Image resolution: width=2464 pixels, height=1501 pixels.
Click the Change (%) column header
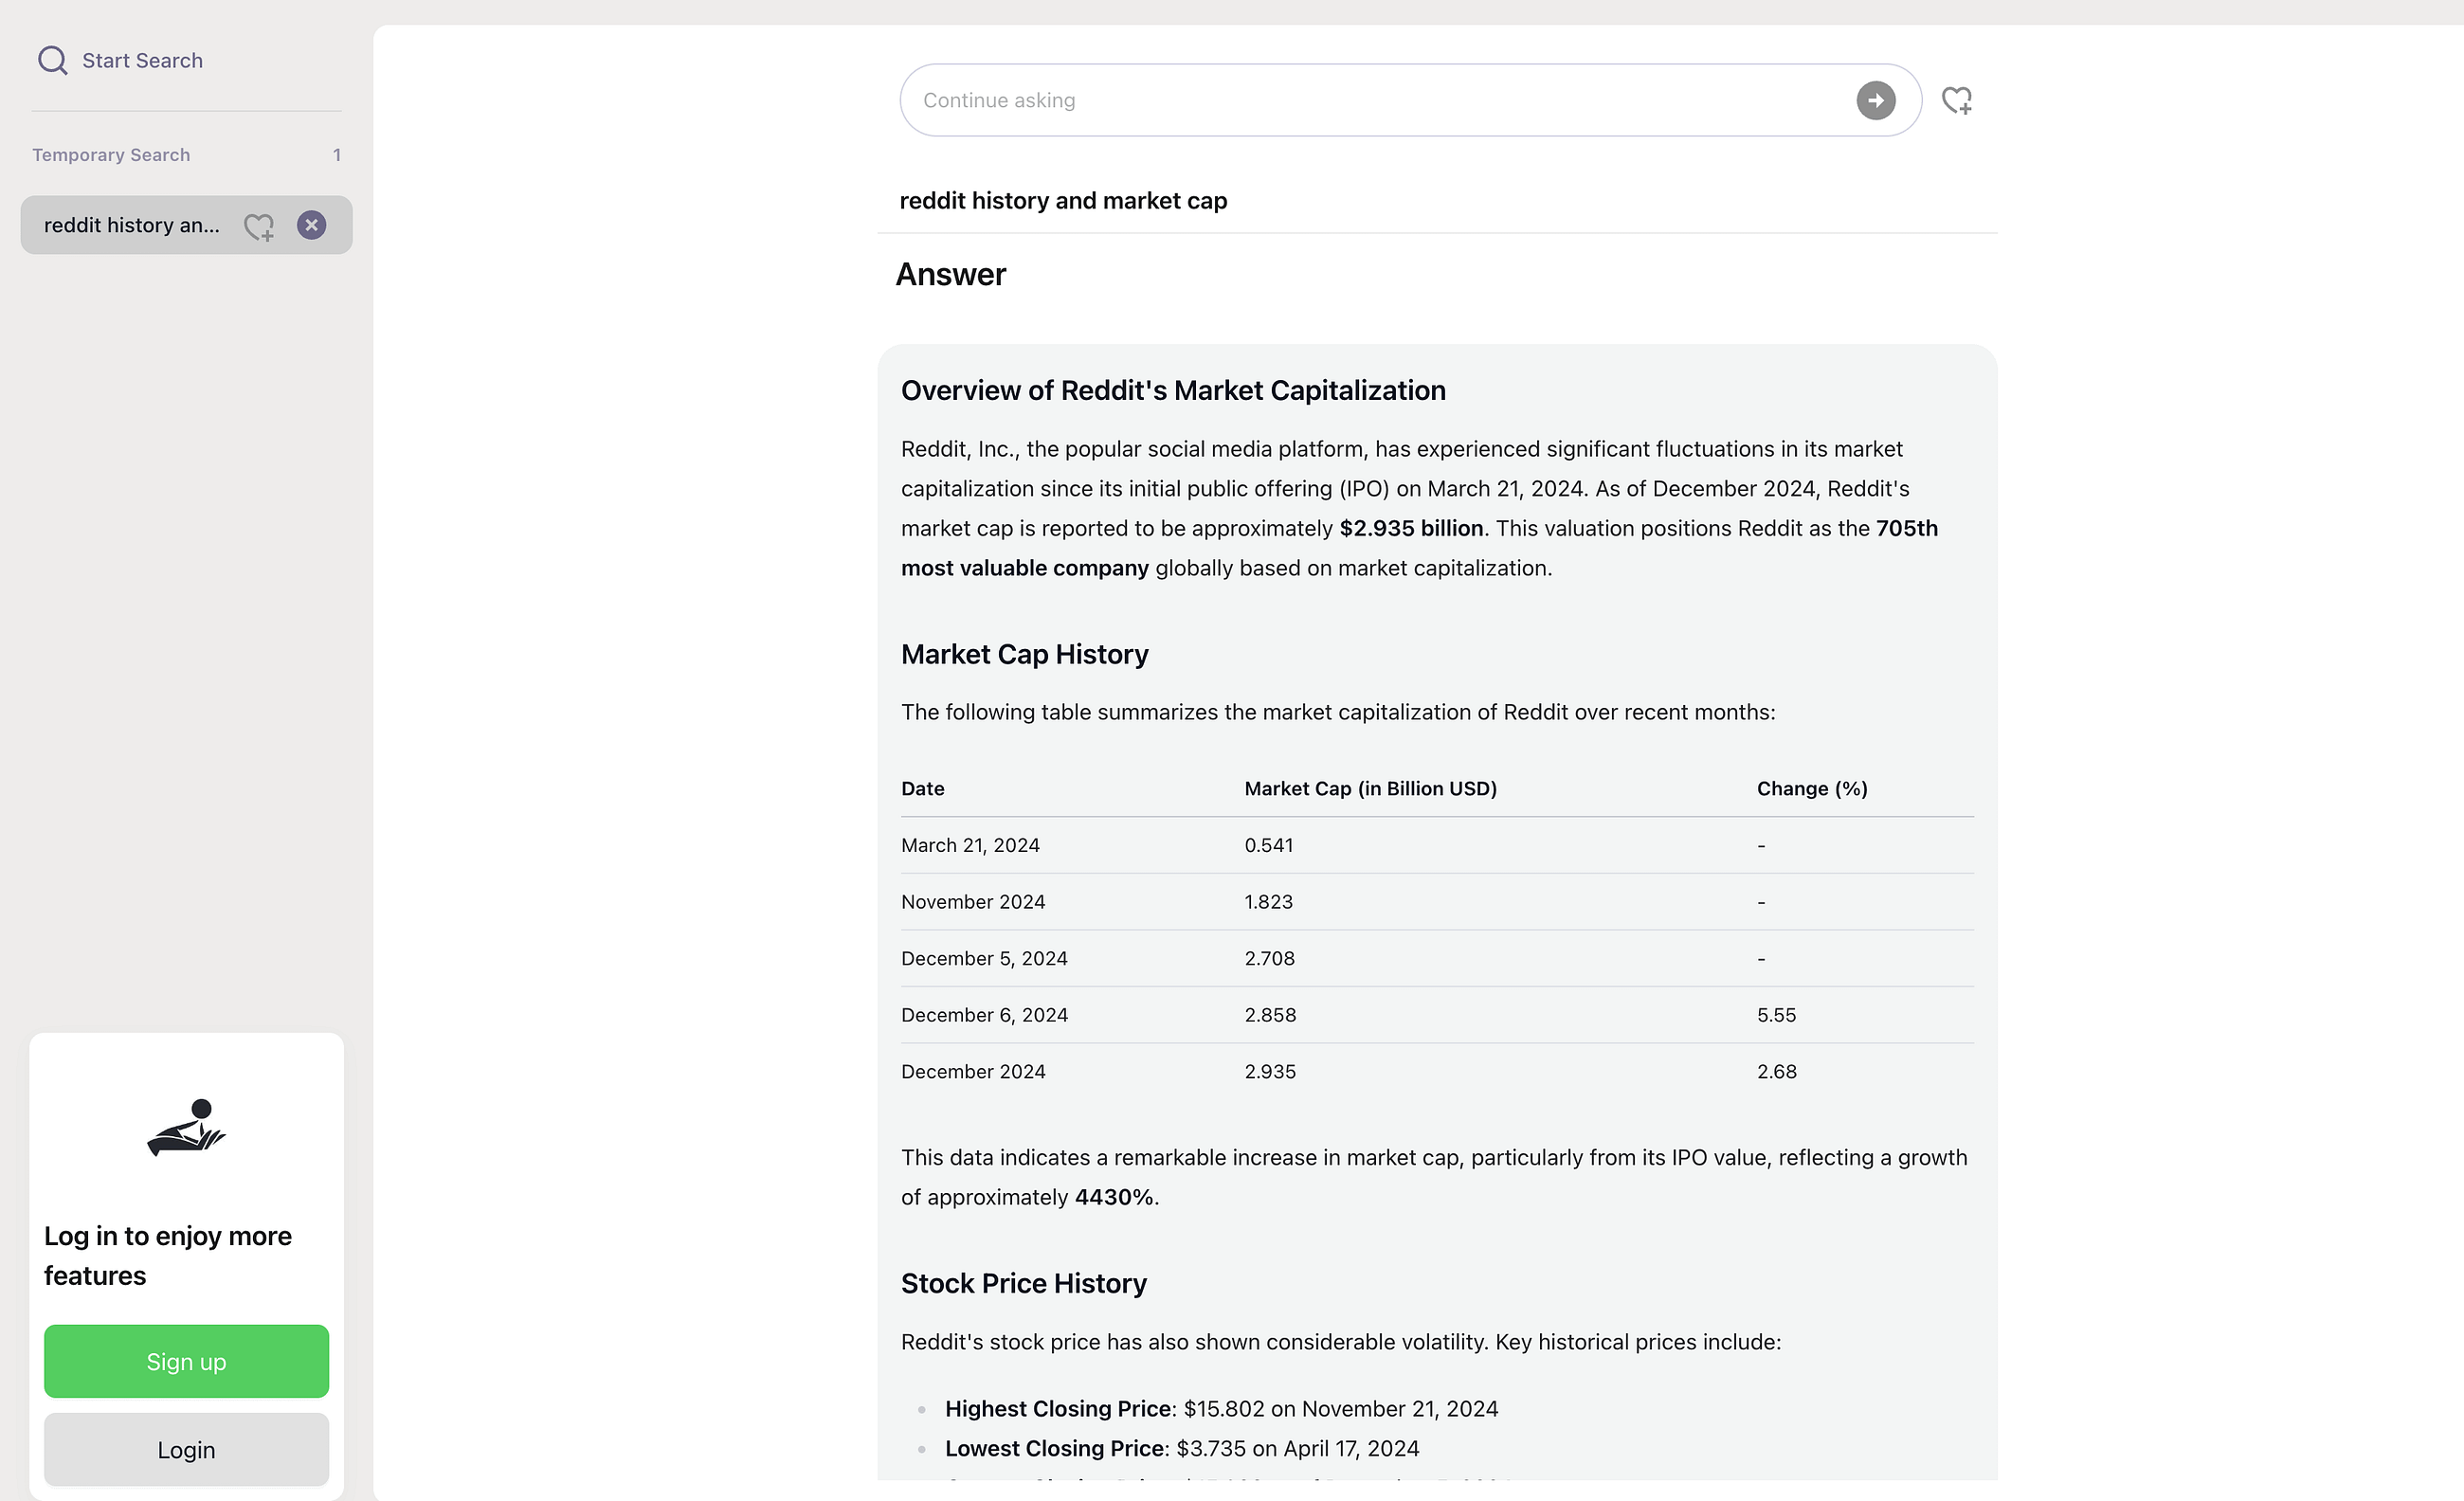(x=1811, y=788)
